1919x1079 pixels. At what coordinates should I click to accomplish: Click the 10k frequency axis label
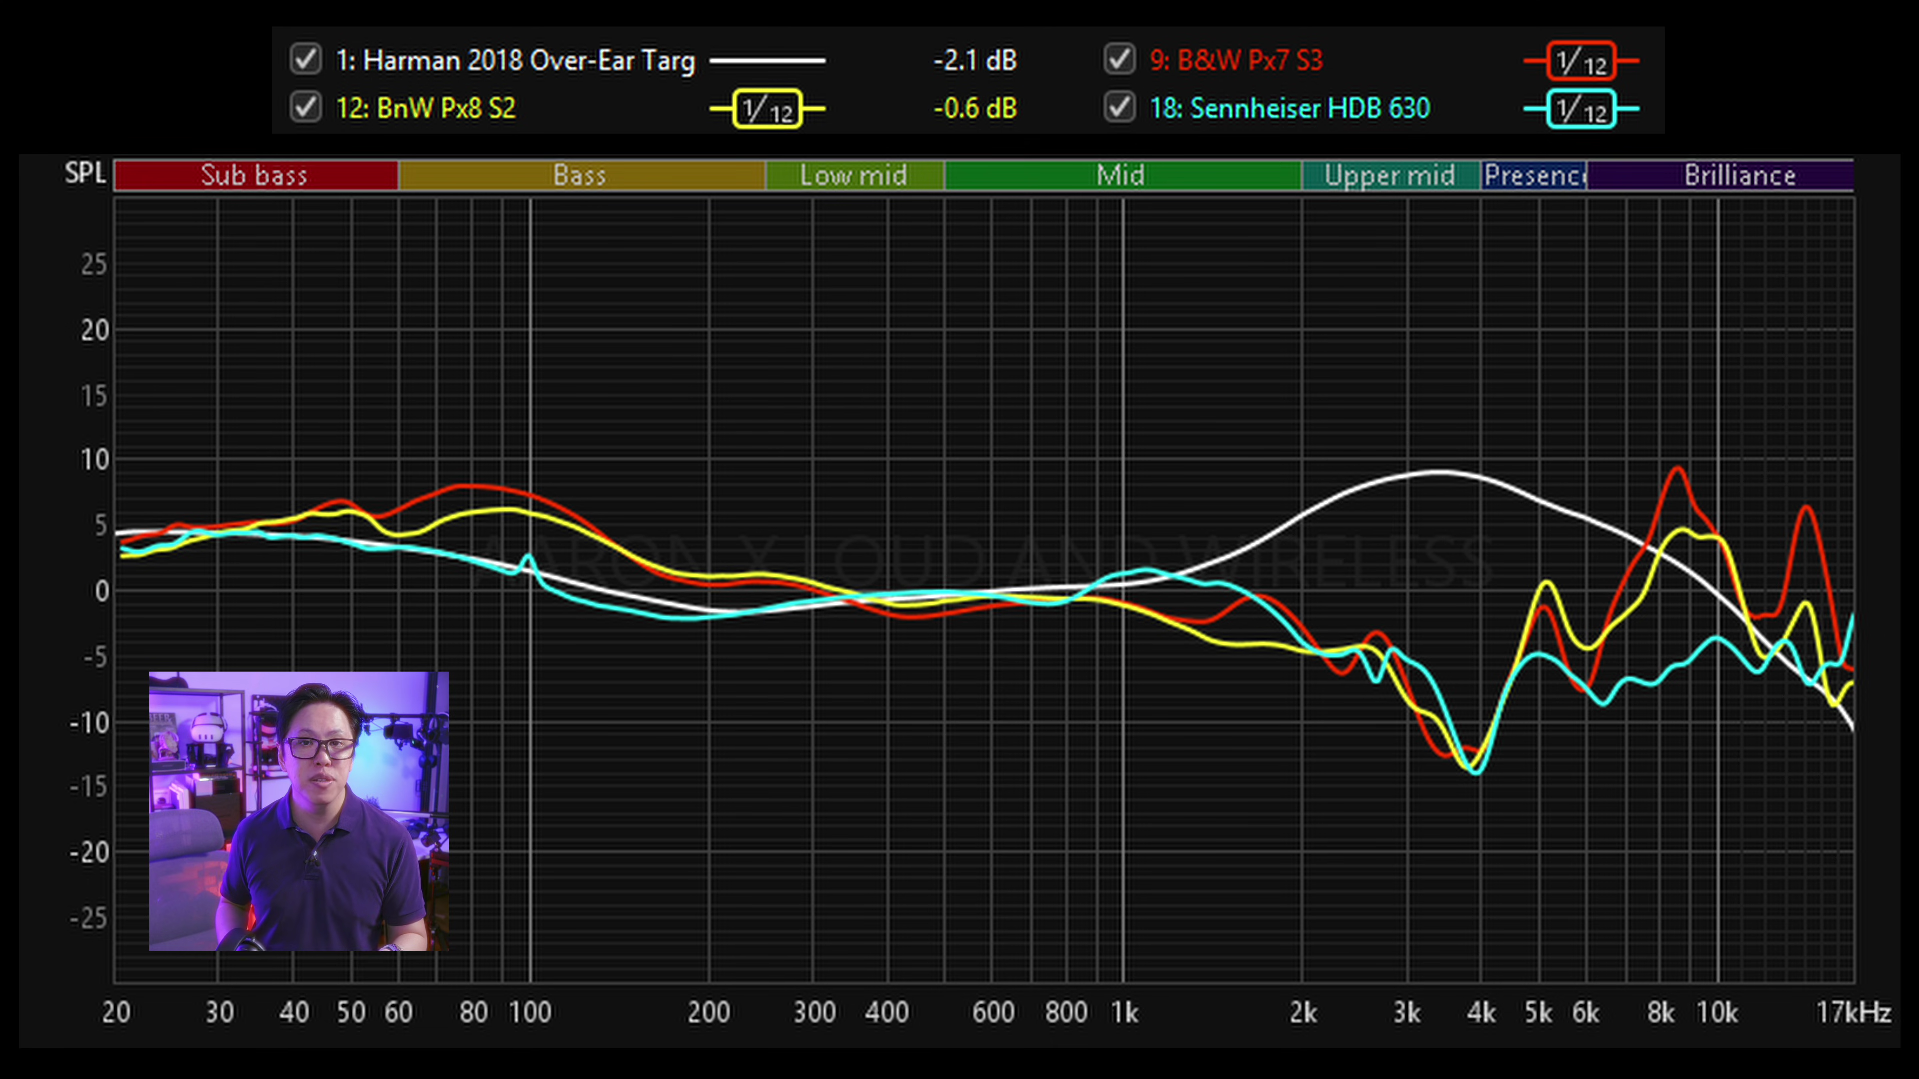[1717, 1012]
